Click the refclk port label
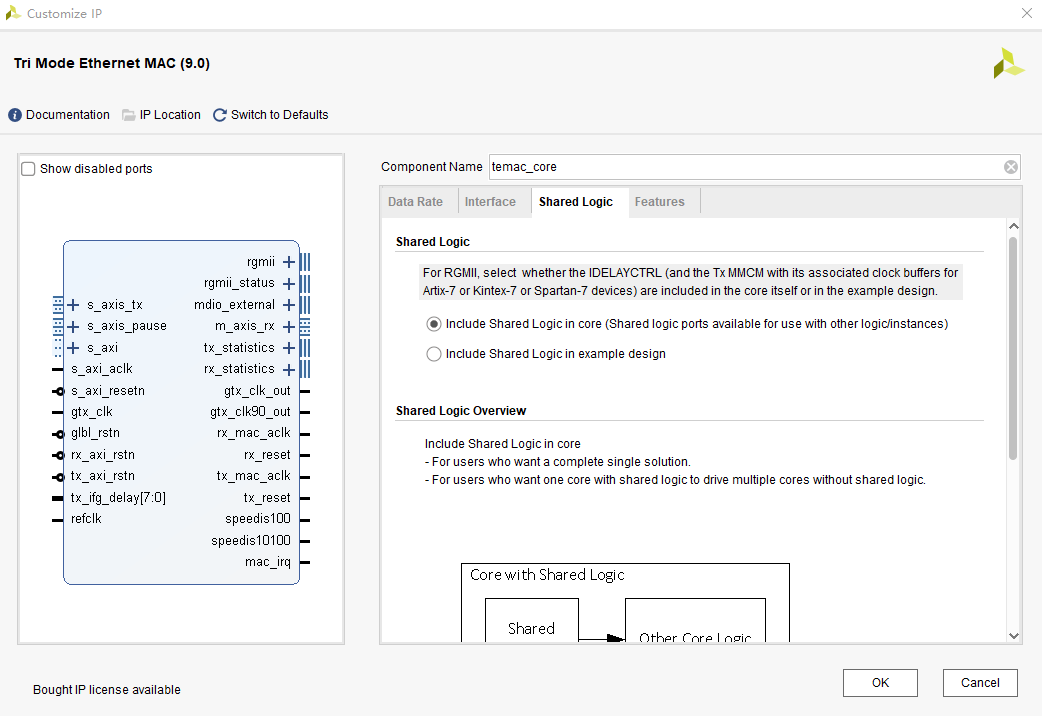The image size is (1042, 716). [x=86, y=519]
